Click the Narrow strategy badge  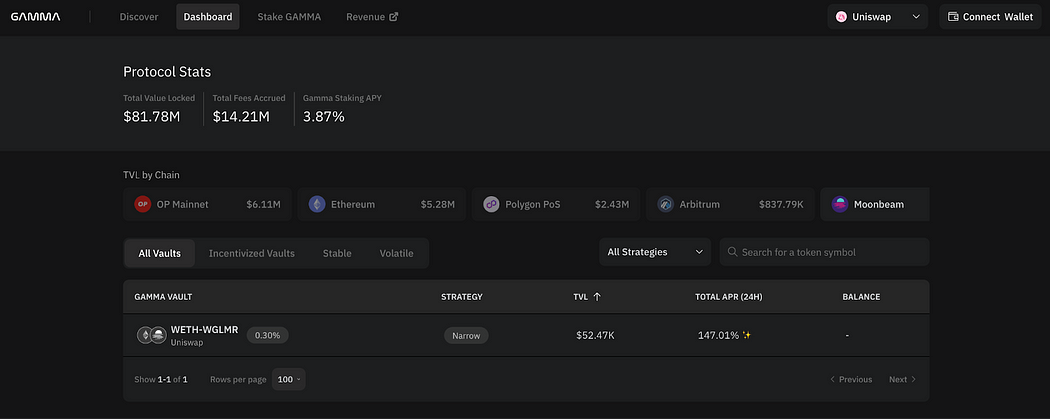click(x=466, y=335)
